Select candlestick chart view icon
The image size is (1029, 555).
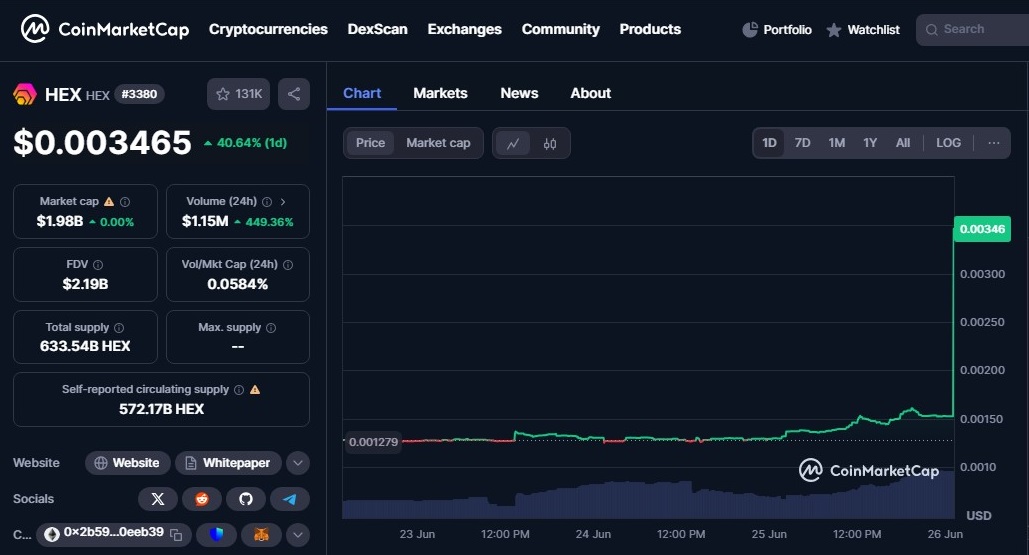[x=550, y=143]
